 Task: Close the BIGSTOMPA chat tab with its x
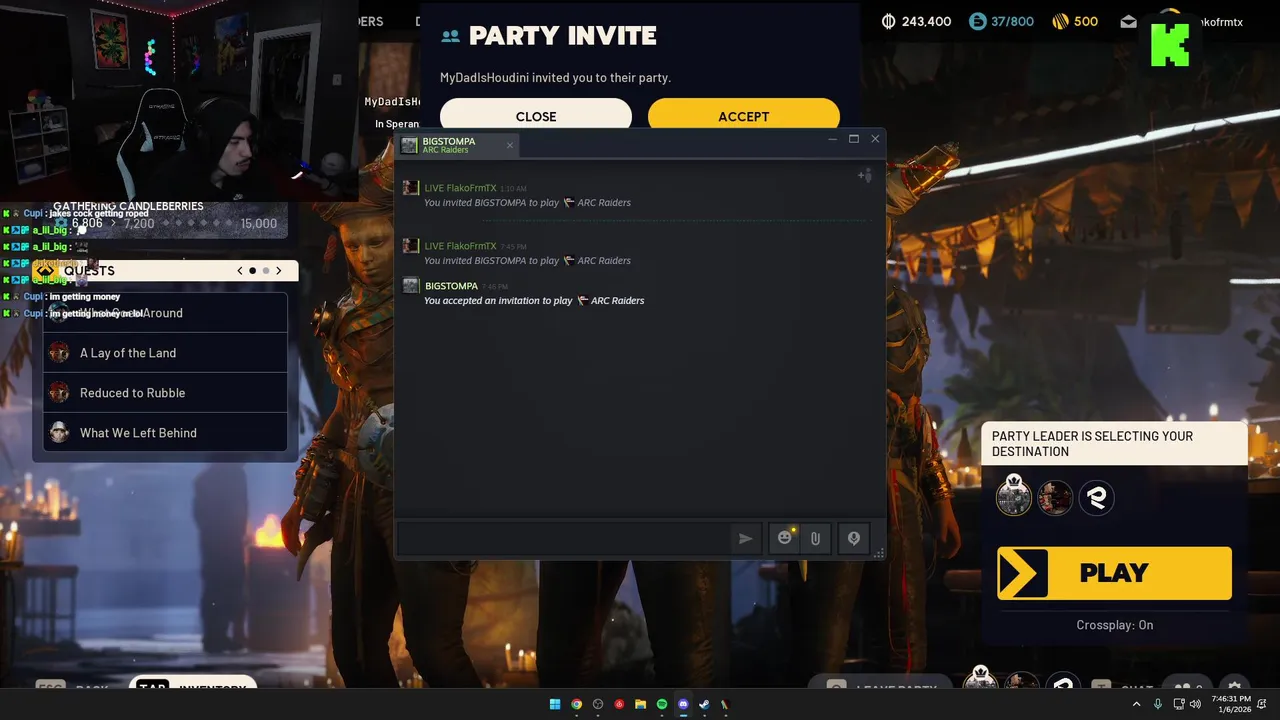click(509, 146)
